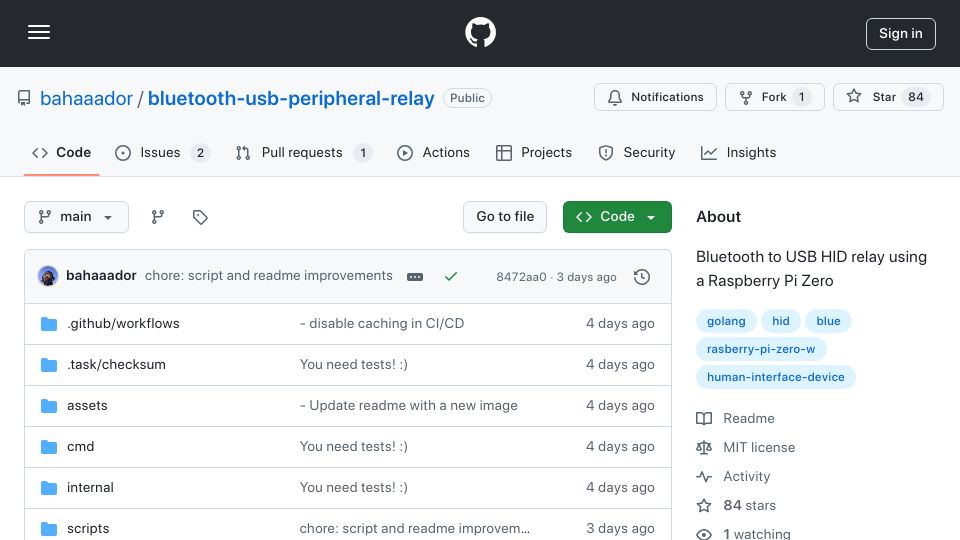Click folder icon beside .github/workflows
Image resolution: width=960 pixels, height=540 pixels.
pos(49,324)
